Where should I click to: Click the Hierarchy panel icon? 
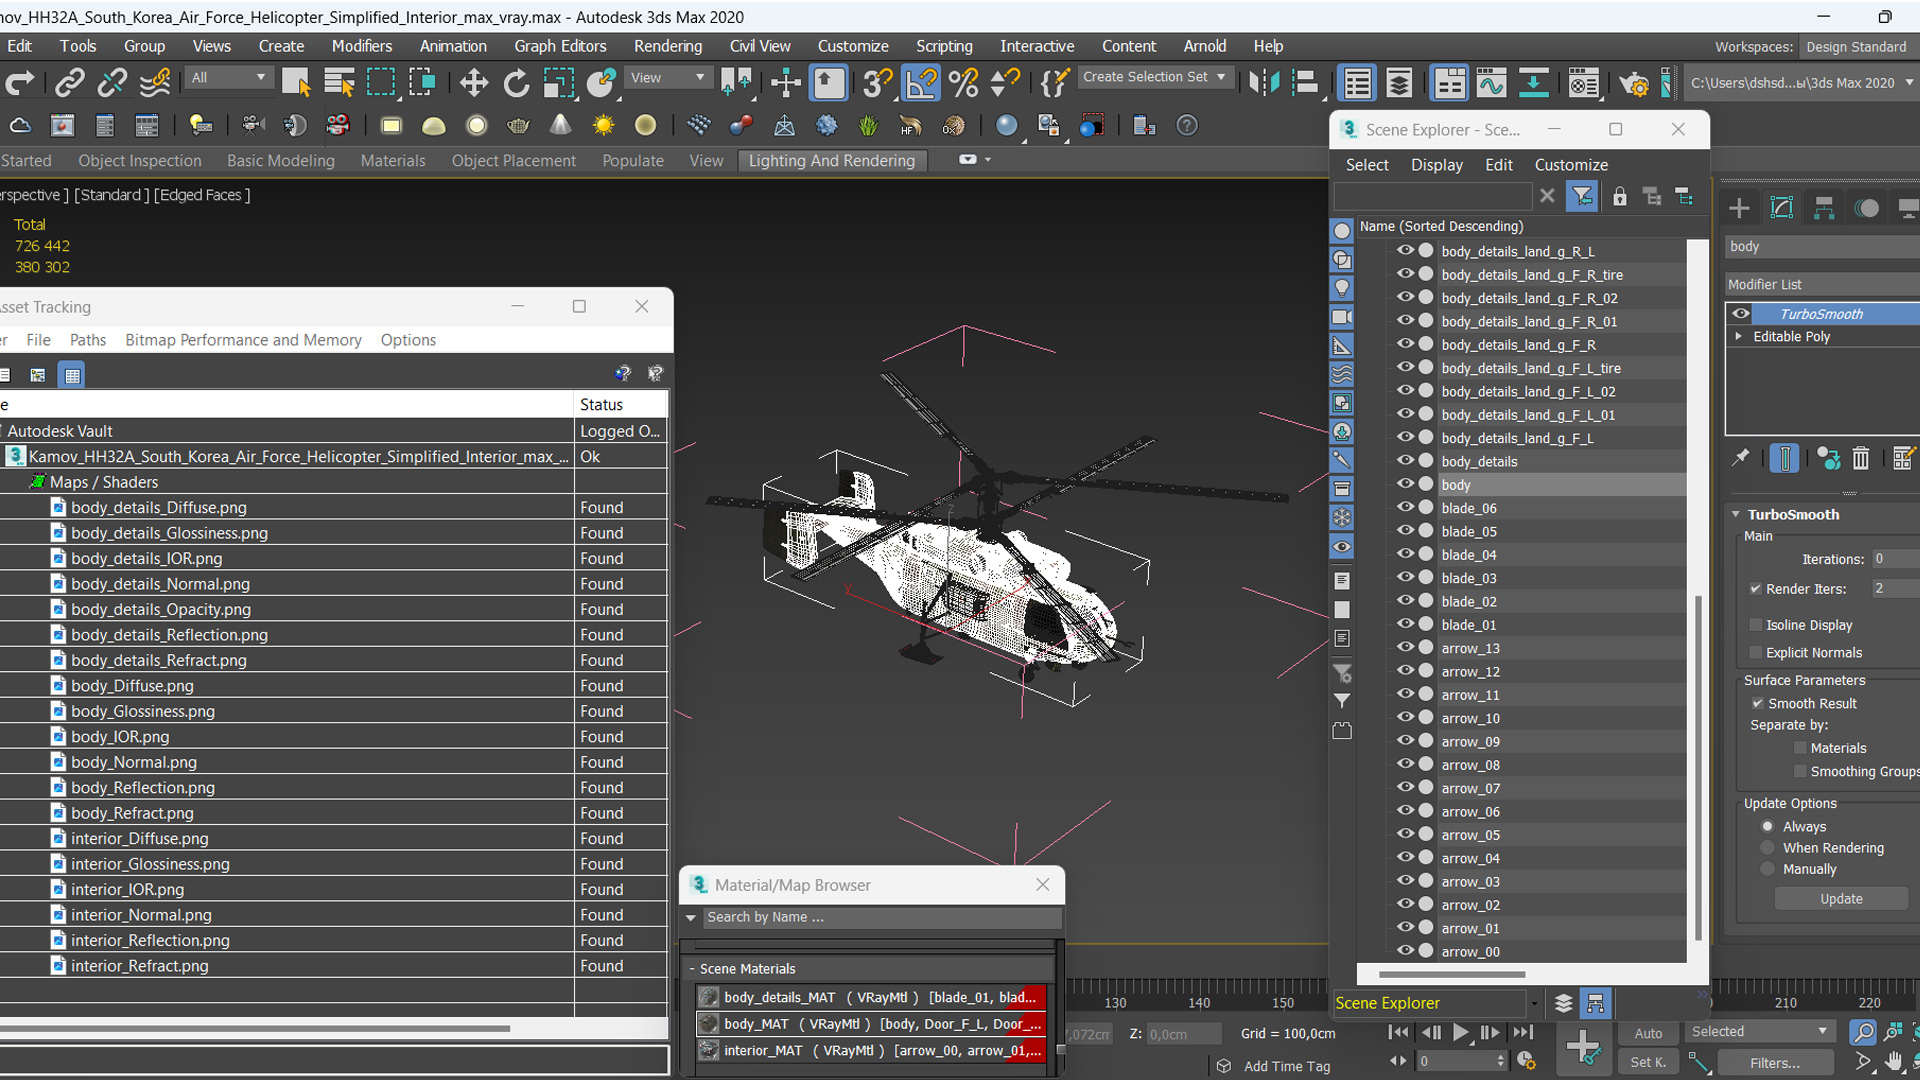pos(1824,208)
